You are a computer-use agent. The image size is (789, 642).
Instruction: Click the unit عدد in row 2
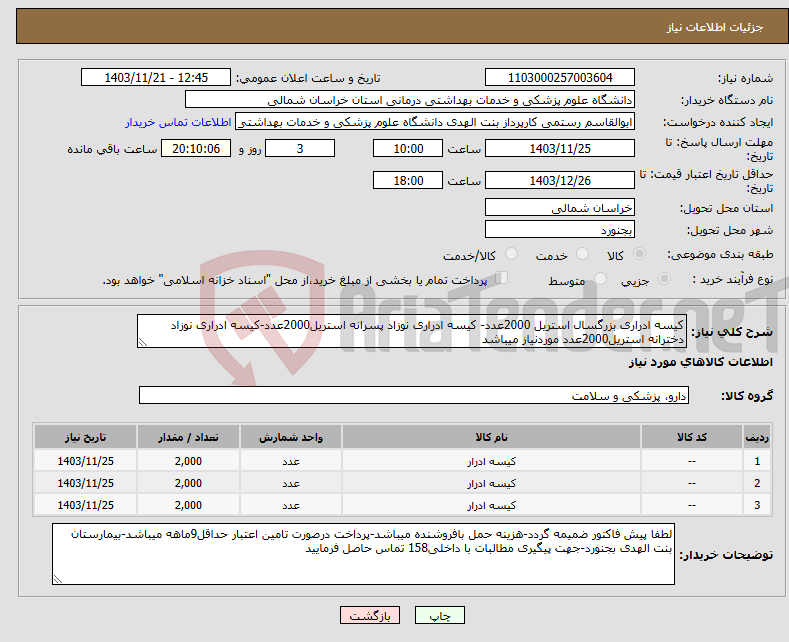(x=291, y=484)
